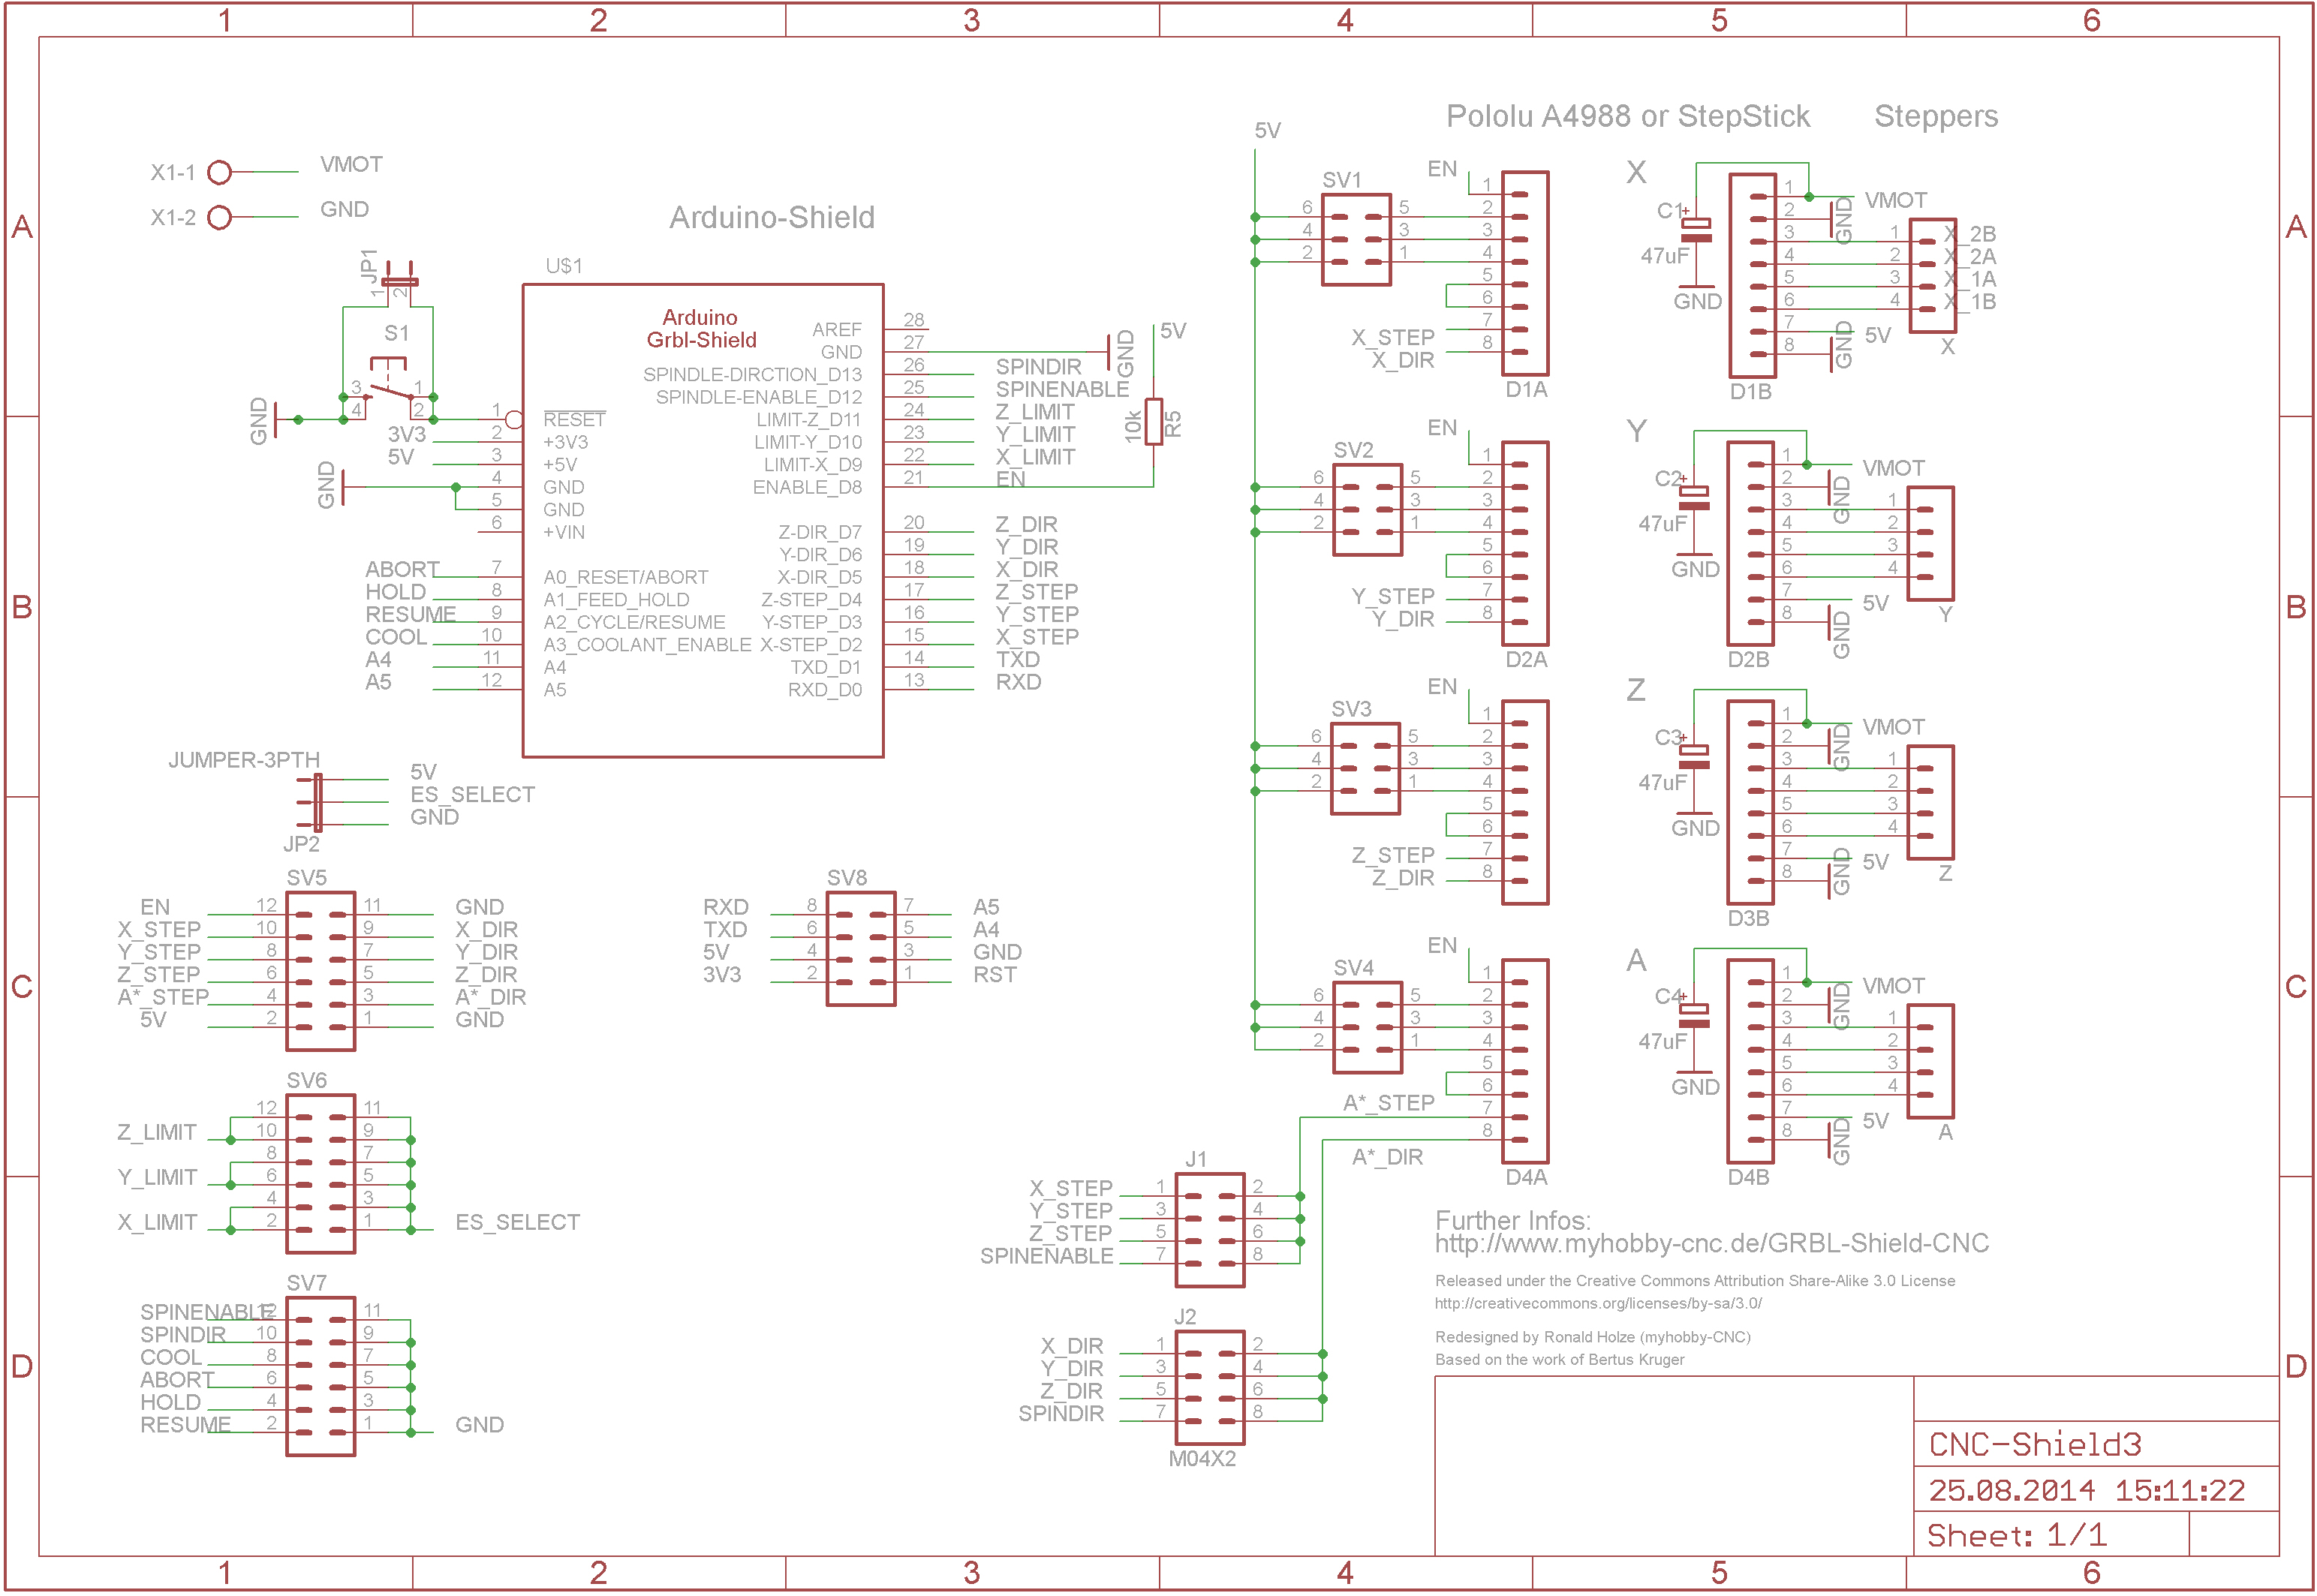2317x1596 pixels.
Task: Click the 'Released under the Creative Commons' line
Action: [x=1694, y=1281]
